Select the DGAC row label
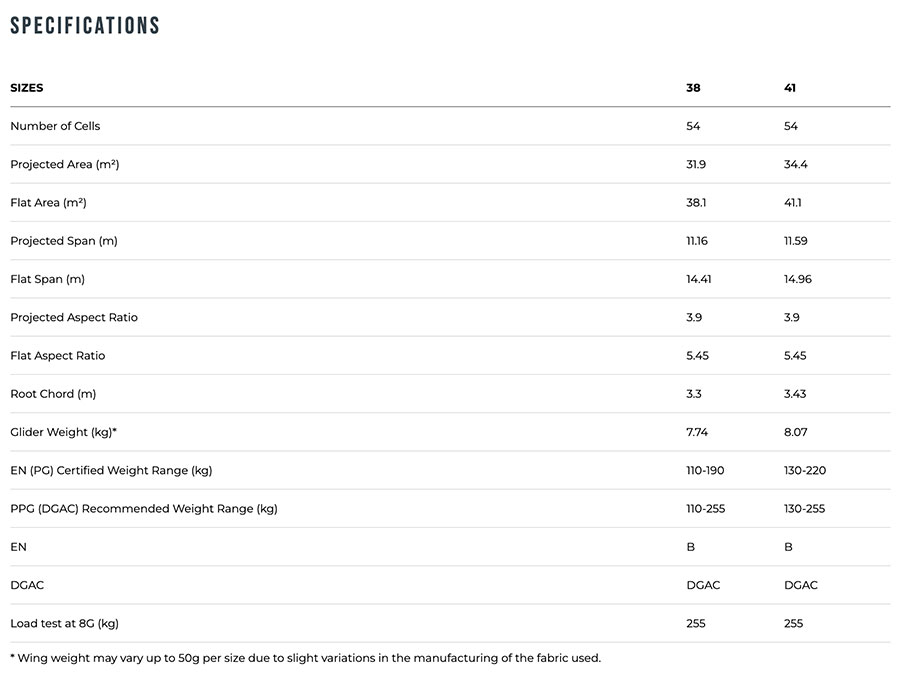Screen dimensions: 900x675 pos(27,585)
